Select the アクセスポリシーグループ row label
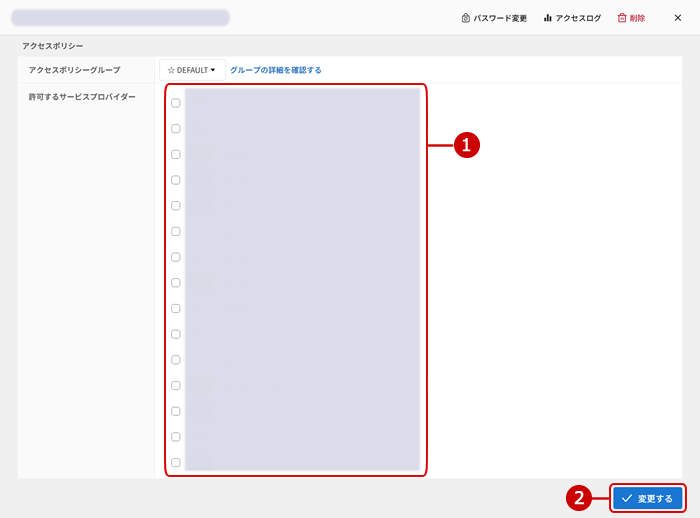 75,70
